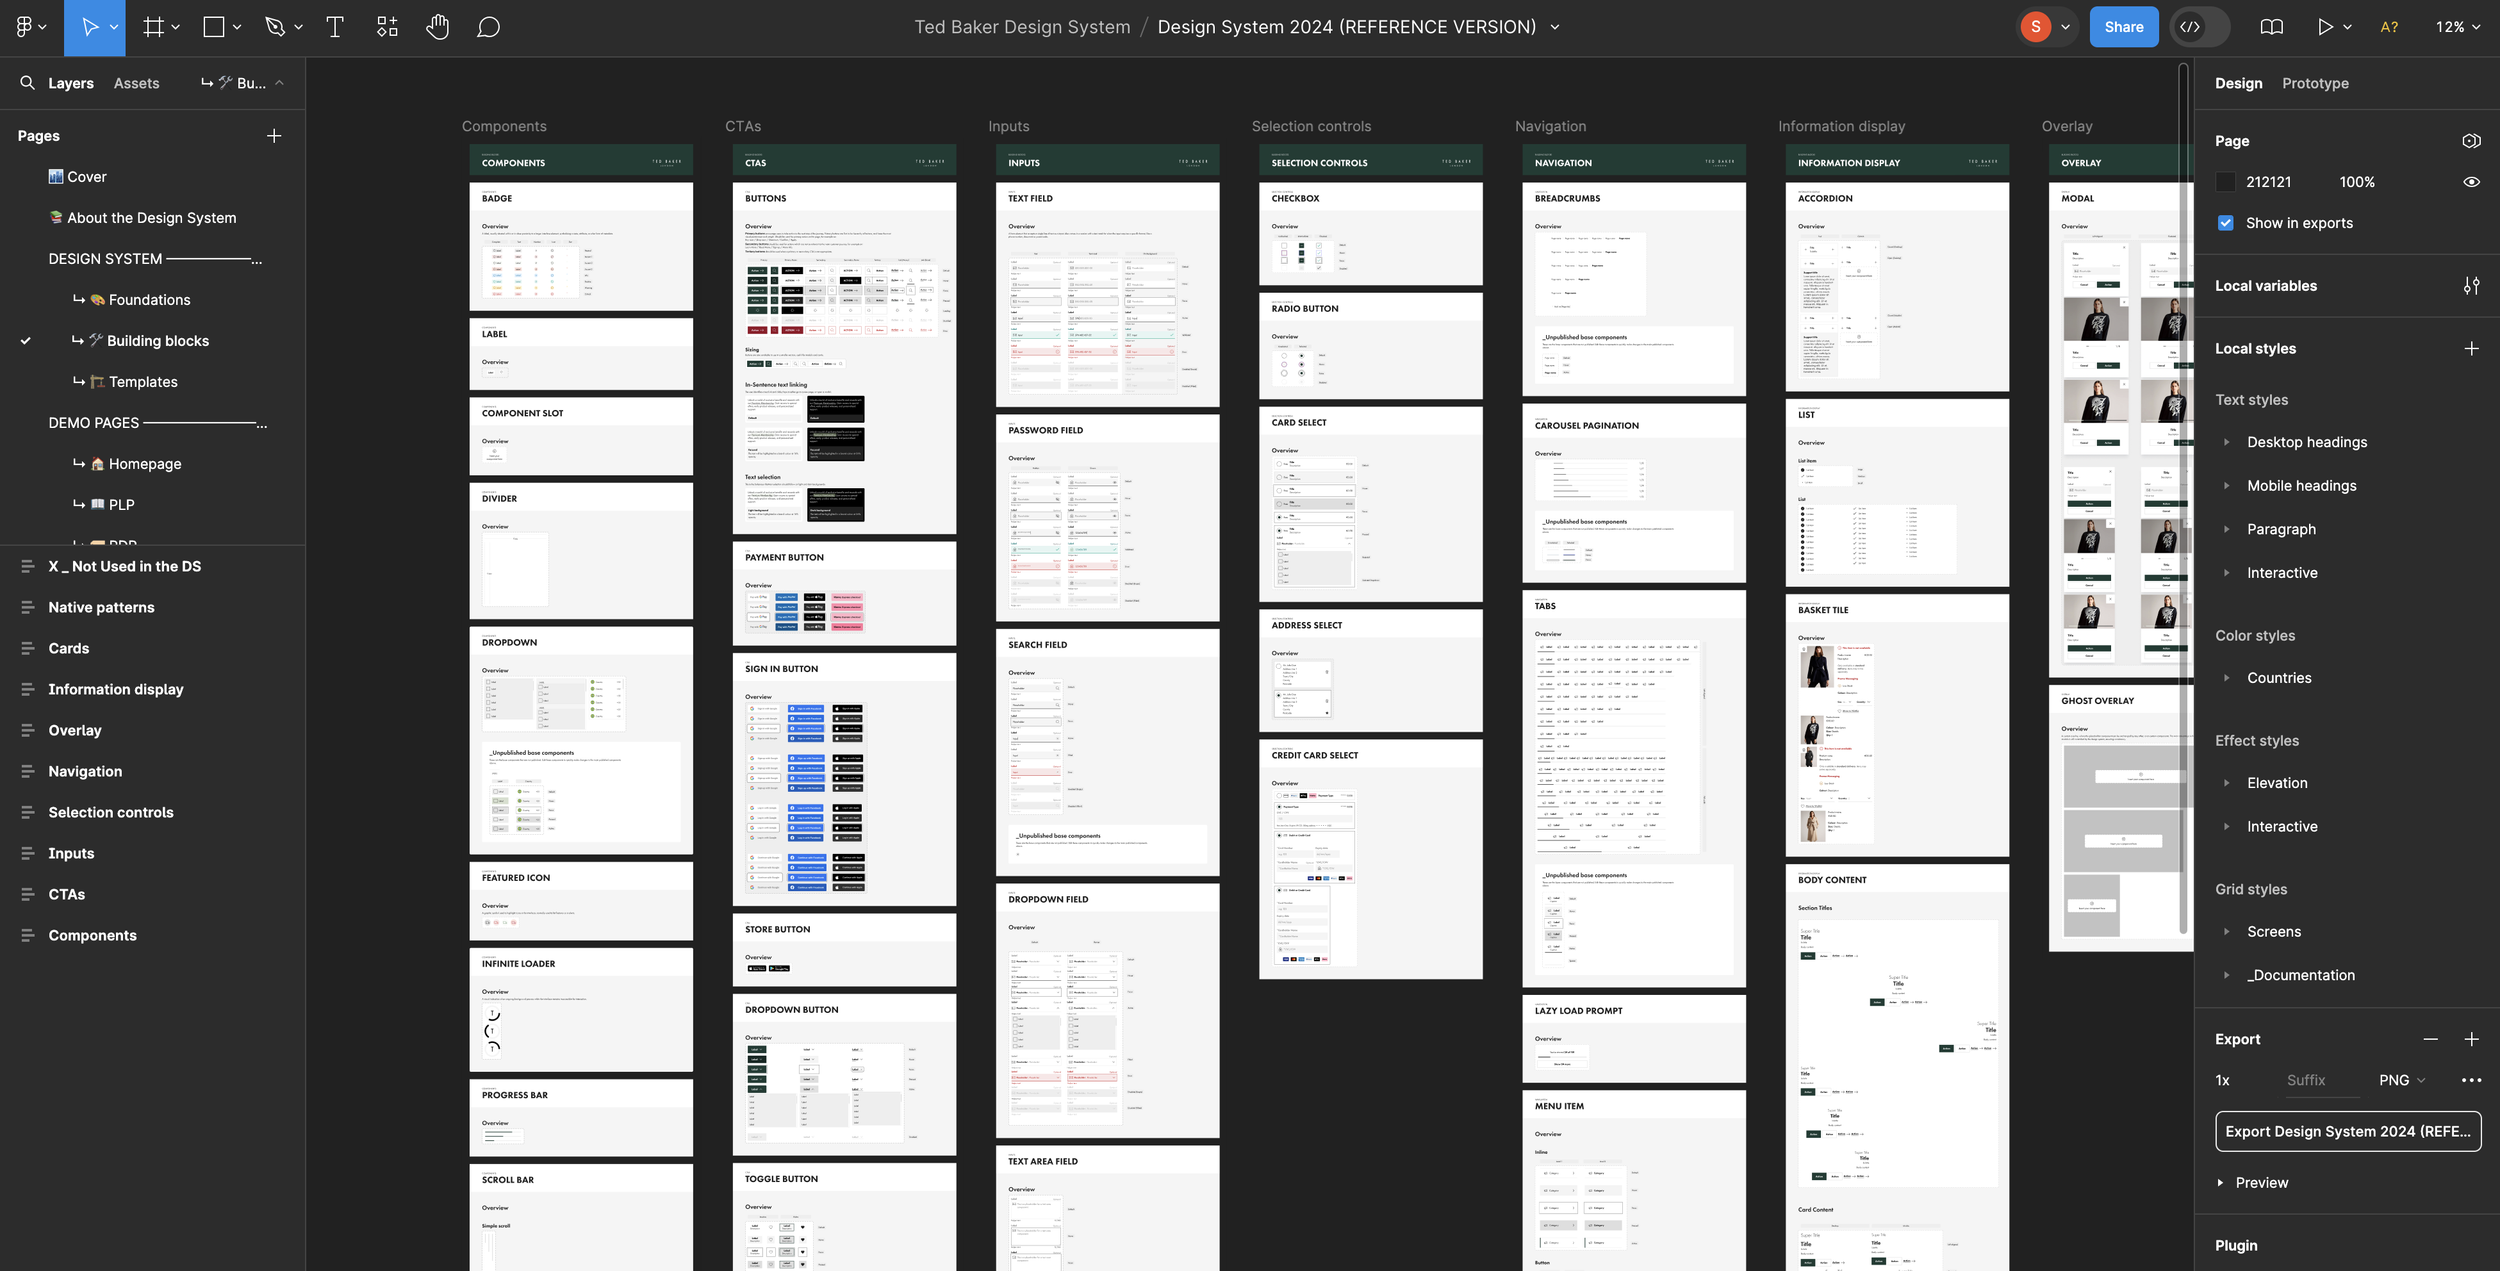Remove the export setting with minus

(x=2431, y=1040)
